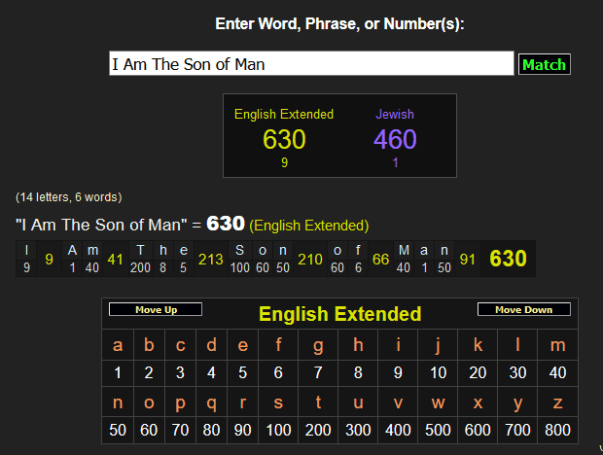
Task: Click letter 'a' in the cipher chart
Action: pyautogui.click(x=118, y=346)
